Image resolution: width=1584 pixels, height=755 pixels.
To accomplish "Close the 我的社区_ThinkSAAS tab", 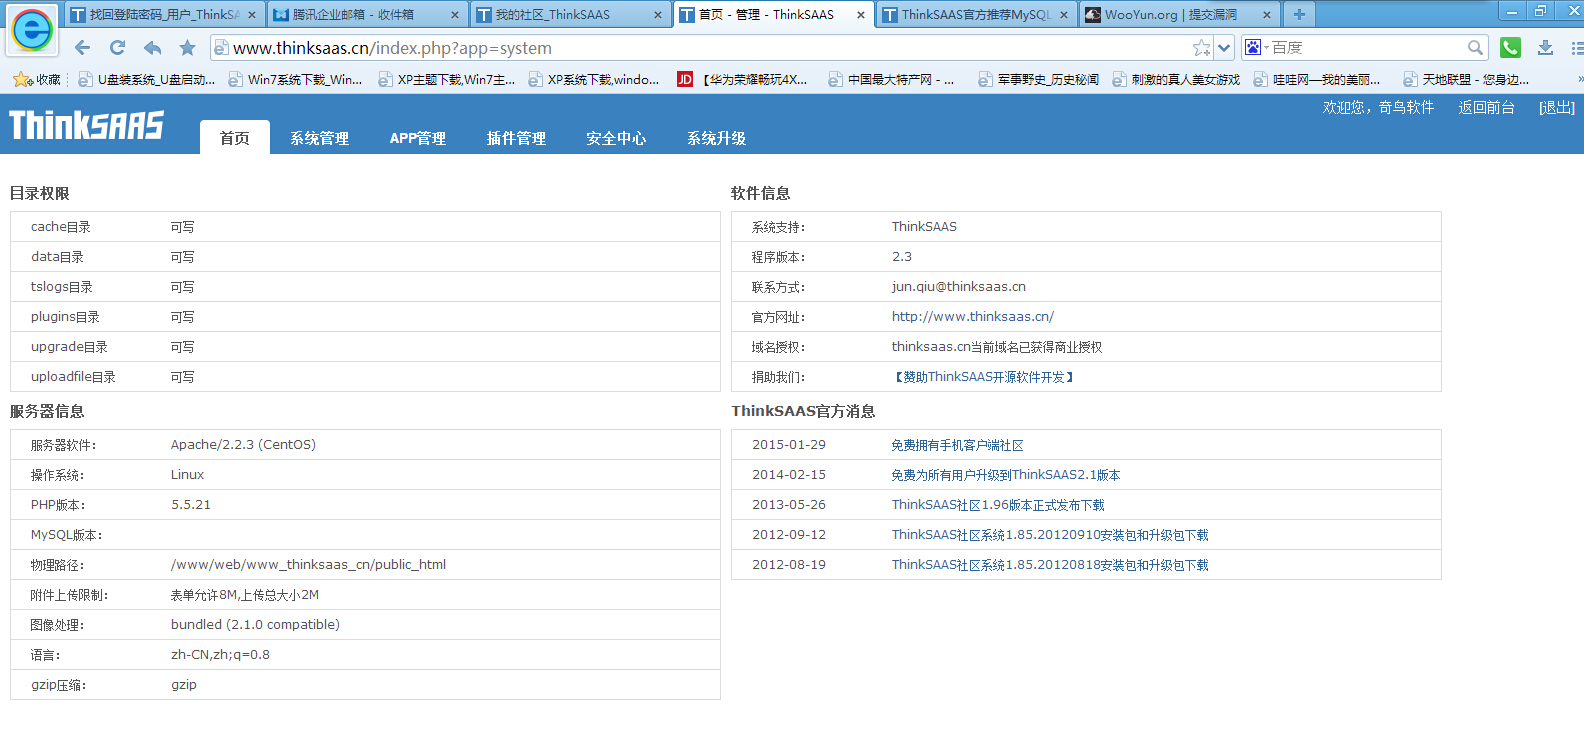I will [658, 15].
